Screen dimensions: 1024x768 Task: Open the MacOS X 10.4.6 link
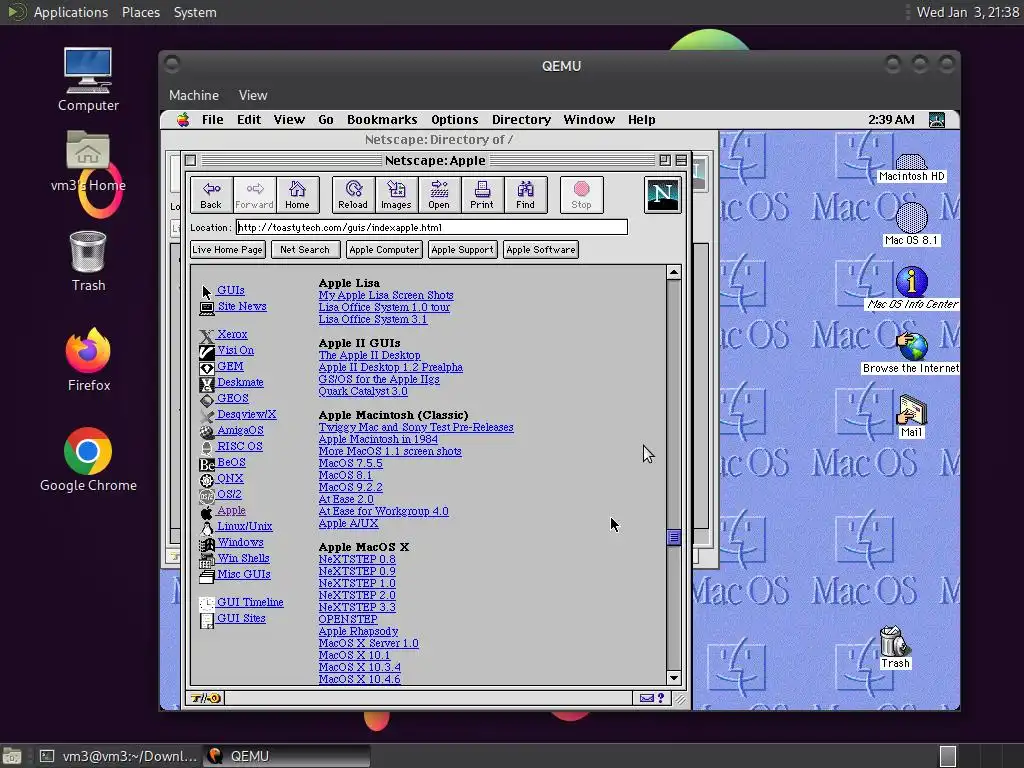tap(360, 679)
